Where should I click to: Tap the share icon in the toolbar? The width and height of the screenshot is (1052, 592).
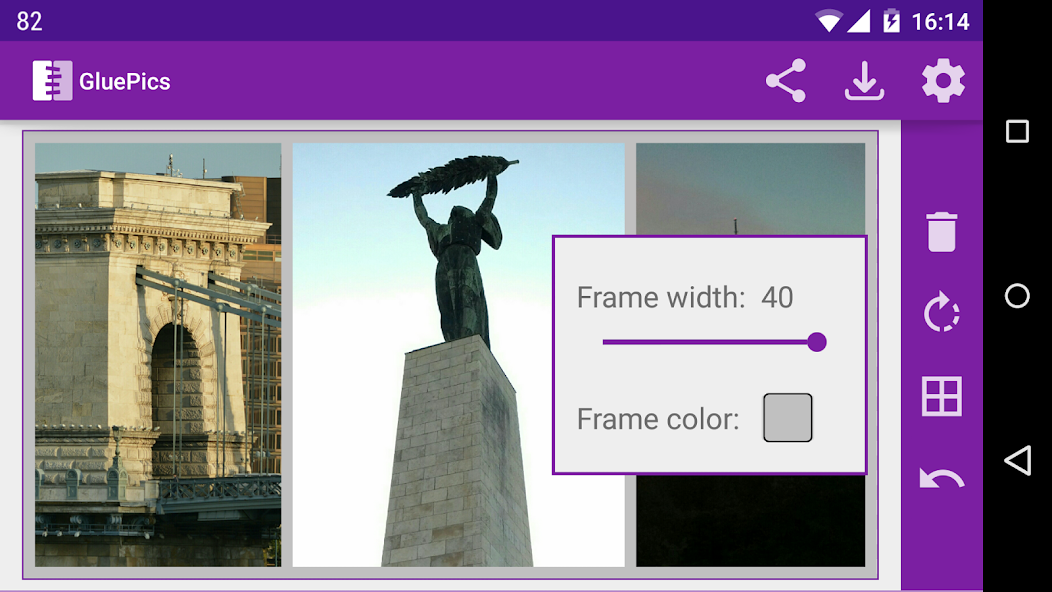pos(786,81)
